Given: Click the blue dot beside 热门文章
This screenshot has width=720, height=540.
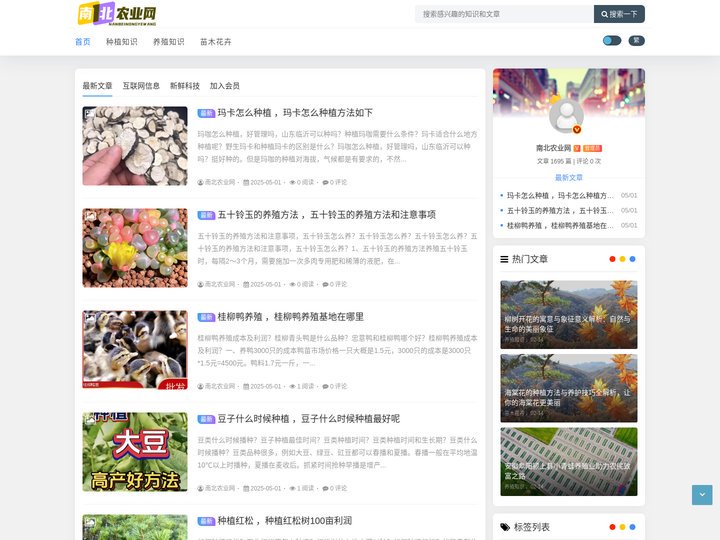Looking at the screenshot, I should (x=632, y=259).
